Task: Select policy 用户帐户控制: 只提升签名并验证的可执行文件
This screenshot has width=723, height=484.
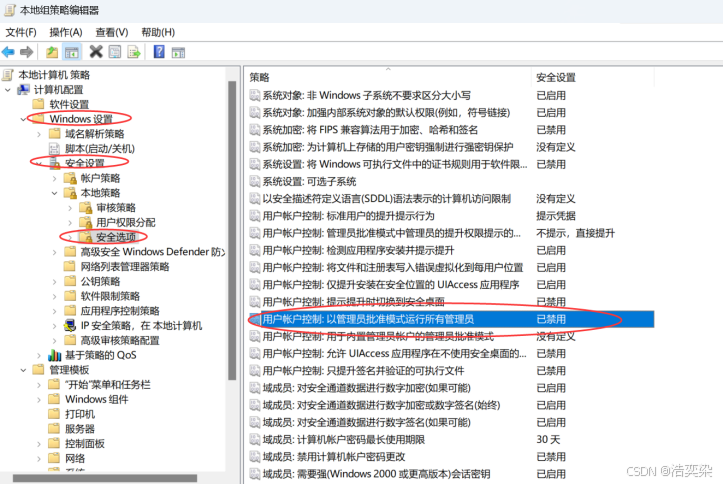Action: click(363, 371)
